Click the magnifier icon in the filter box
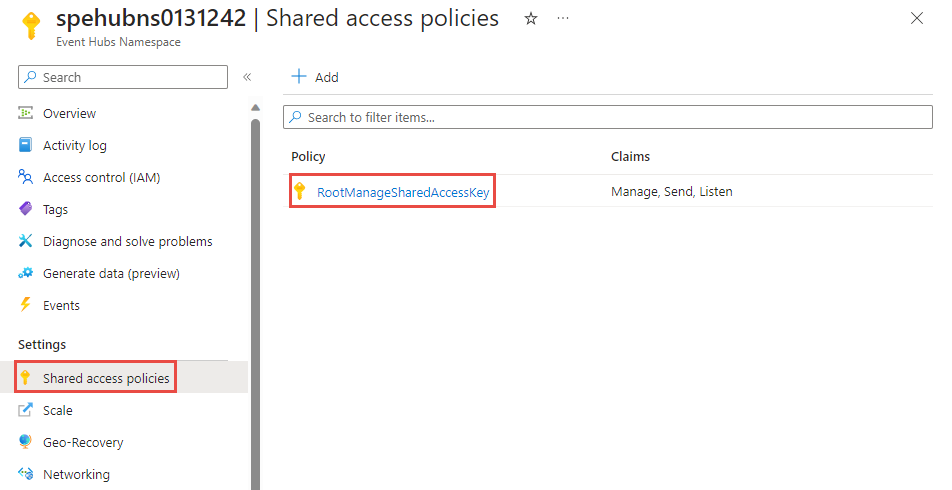Viewport: 952px width, 490px height. [x=295, y=117]
